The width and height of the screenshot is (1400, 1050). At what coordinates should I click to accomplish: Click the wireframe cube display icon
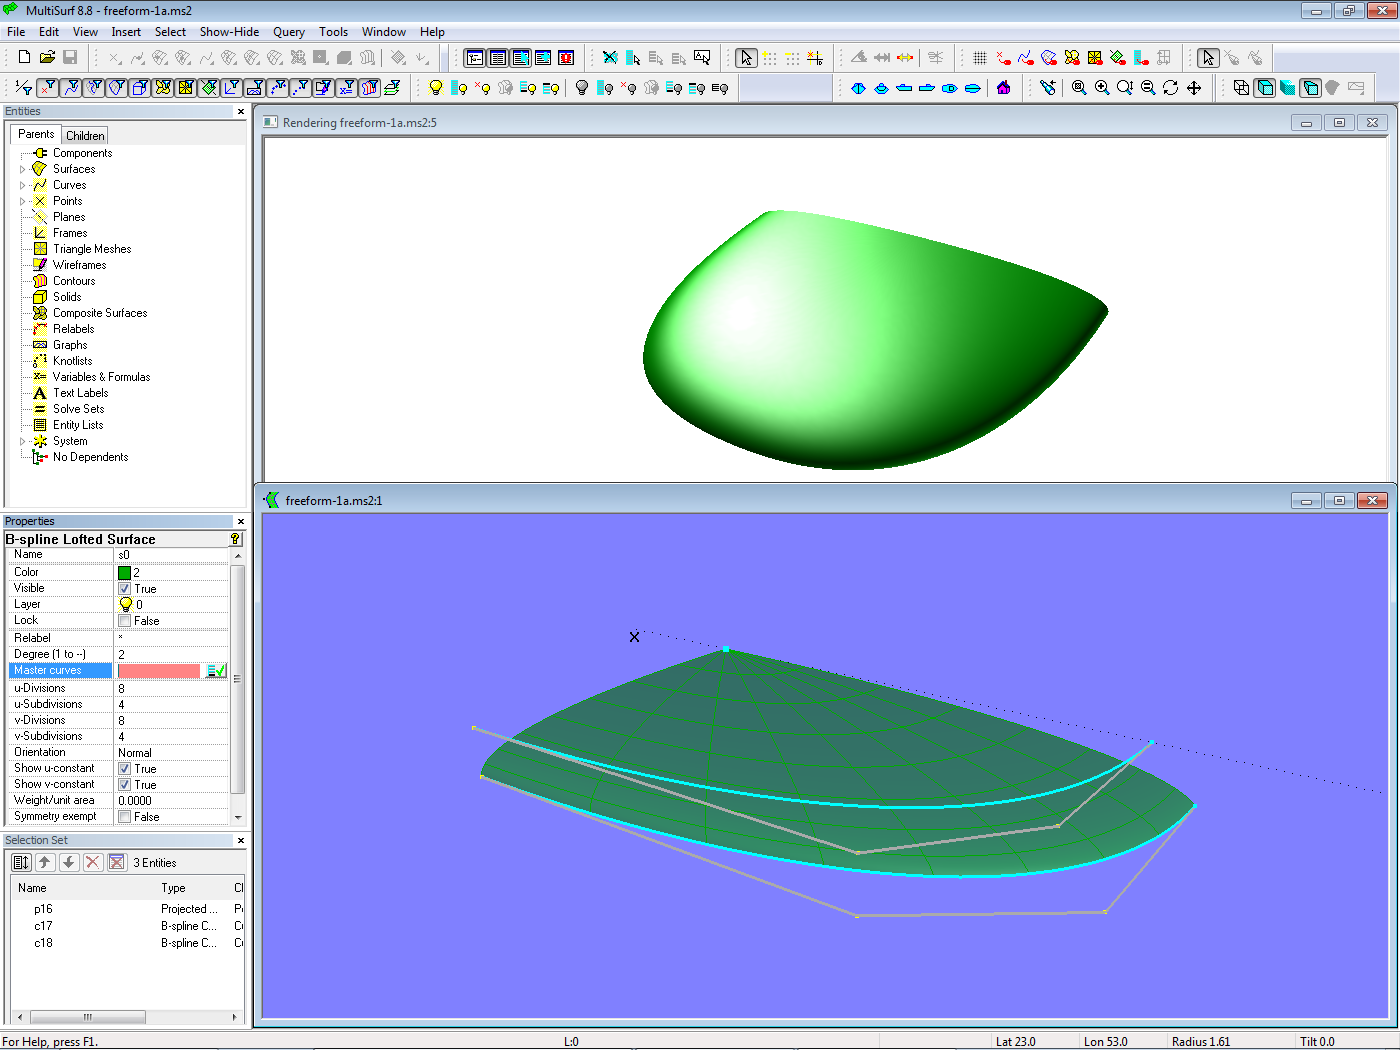click(x=1241, y=88)
